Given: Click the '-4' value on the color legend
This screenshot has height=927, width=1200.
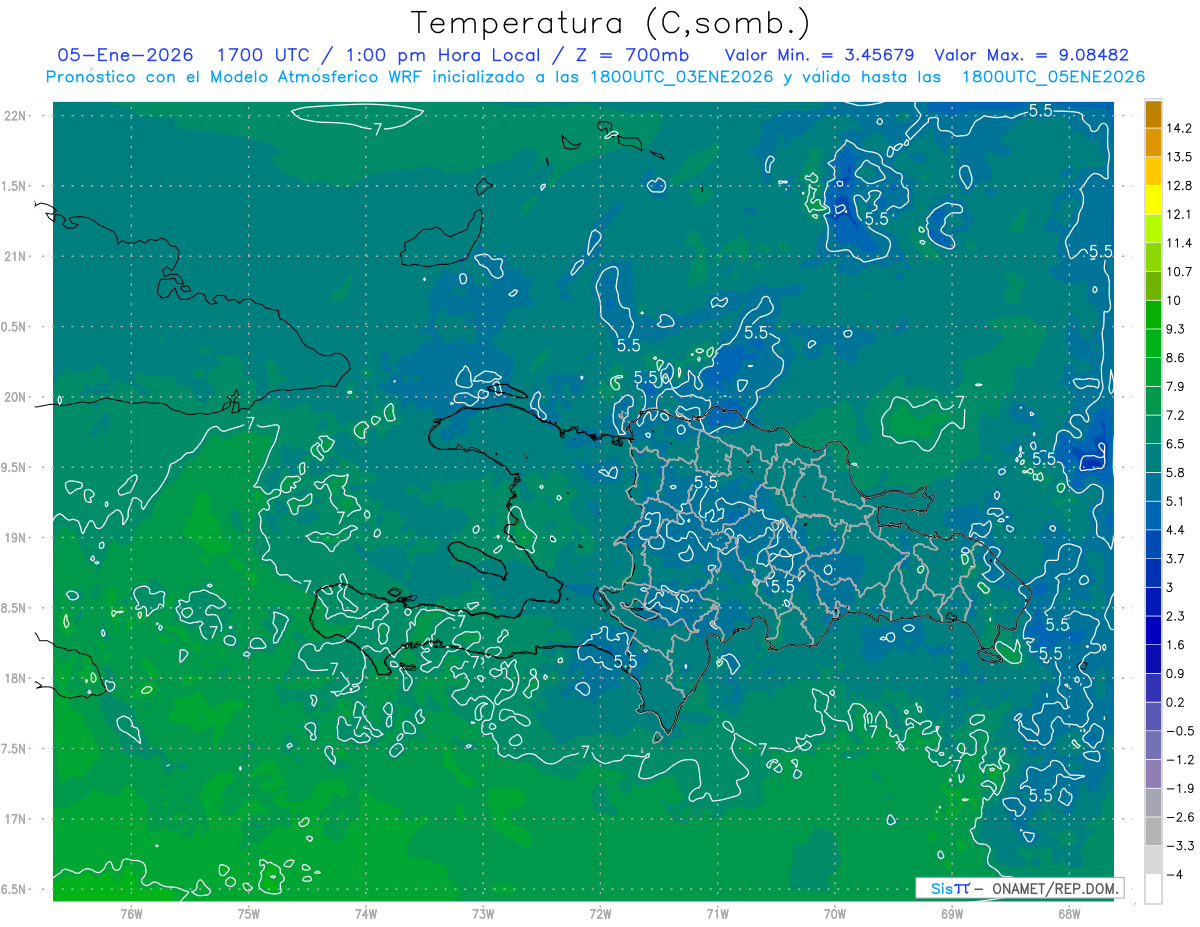Looking at the screenshot, I should pos(1174,875).
